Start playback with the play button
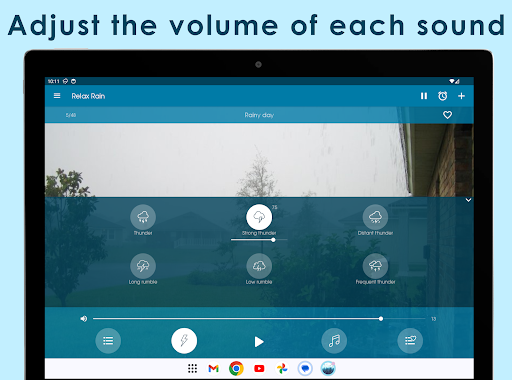This screenshot has width=512, height=380. 259,342
